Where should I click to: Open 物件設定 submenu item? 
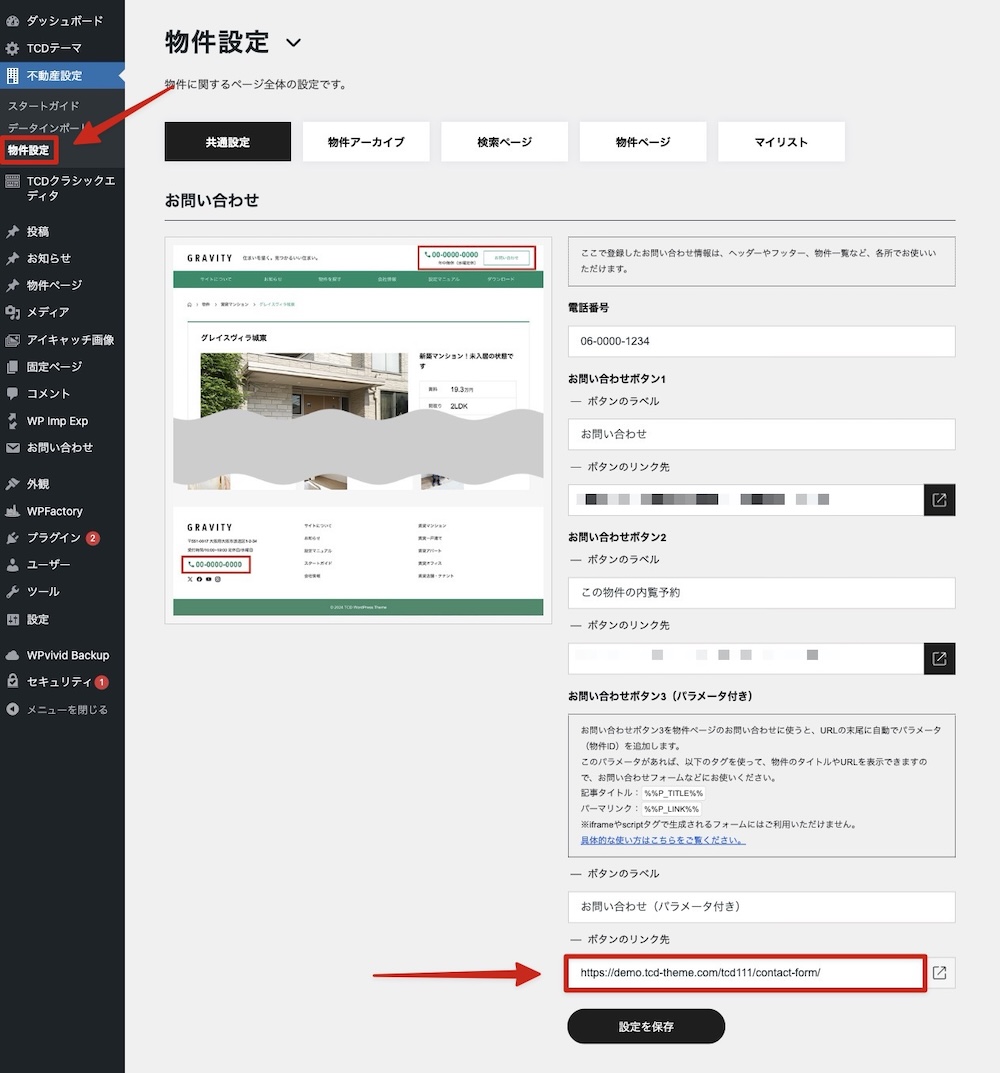(x=29, y=151)
